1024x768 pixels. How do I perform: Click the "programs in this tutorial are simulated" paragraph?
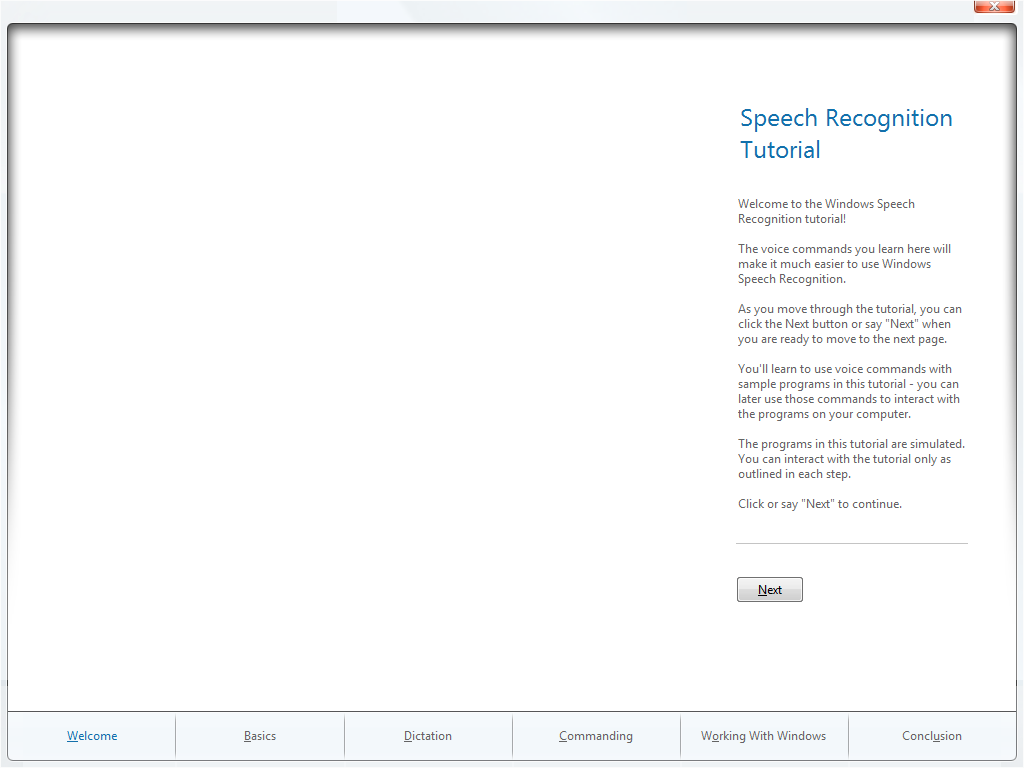click(851, 459)
